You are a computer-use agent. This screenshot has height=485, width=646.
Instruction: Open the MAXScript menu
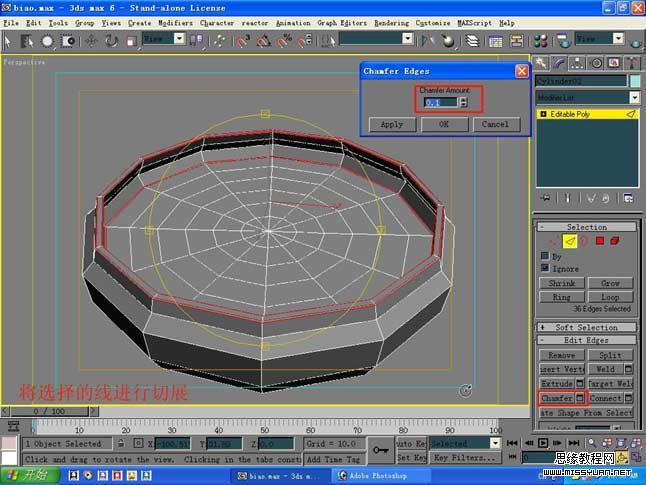point(475,23)
